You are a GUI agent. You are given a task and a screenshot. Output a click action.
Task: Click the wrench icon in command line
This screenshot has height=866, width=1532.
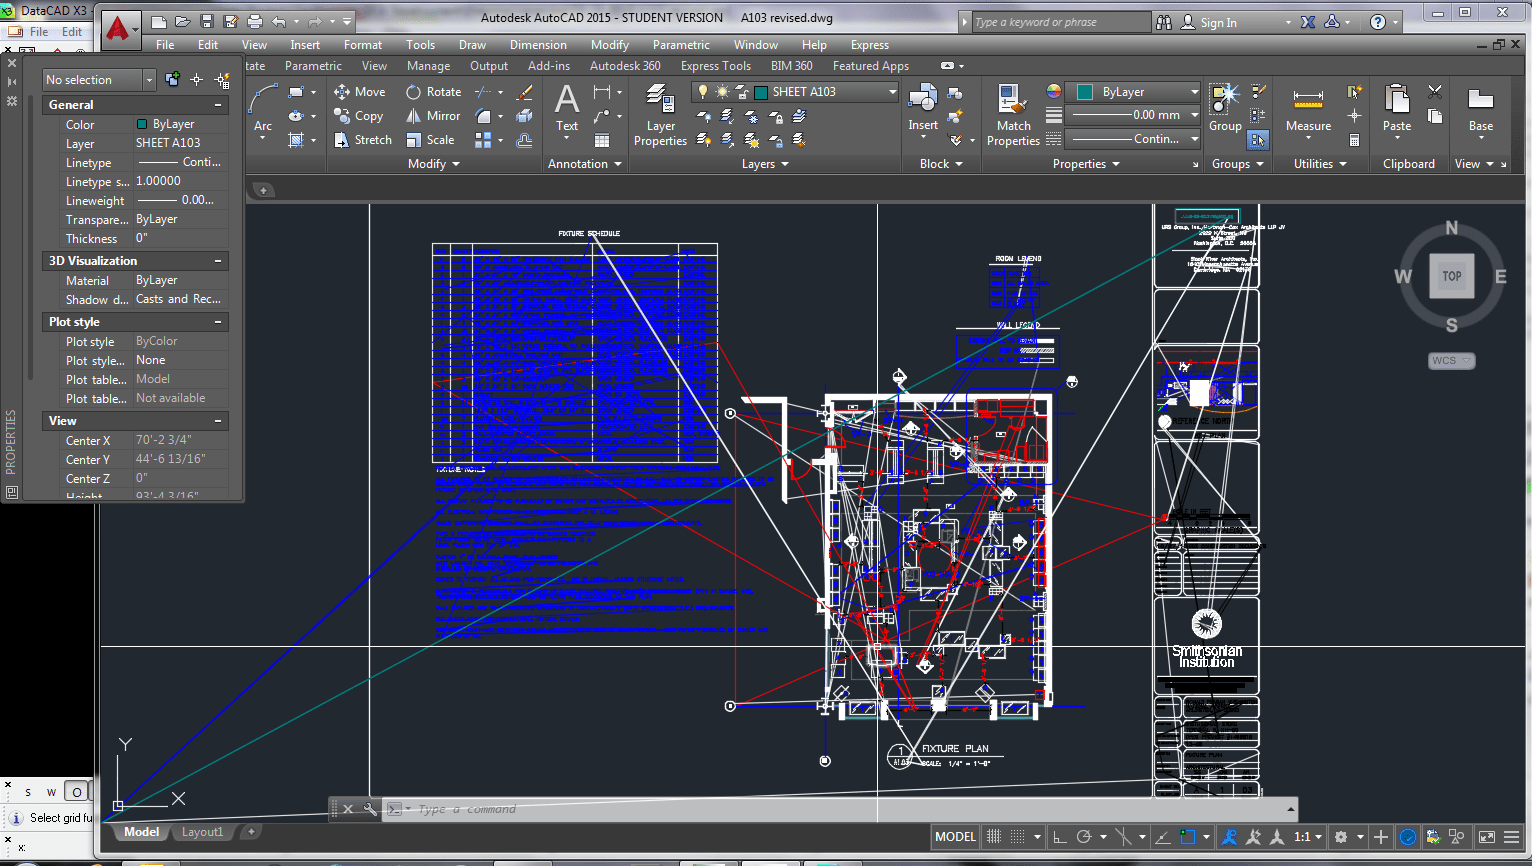370,809
